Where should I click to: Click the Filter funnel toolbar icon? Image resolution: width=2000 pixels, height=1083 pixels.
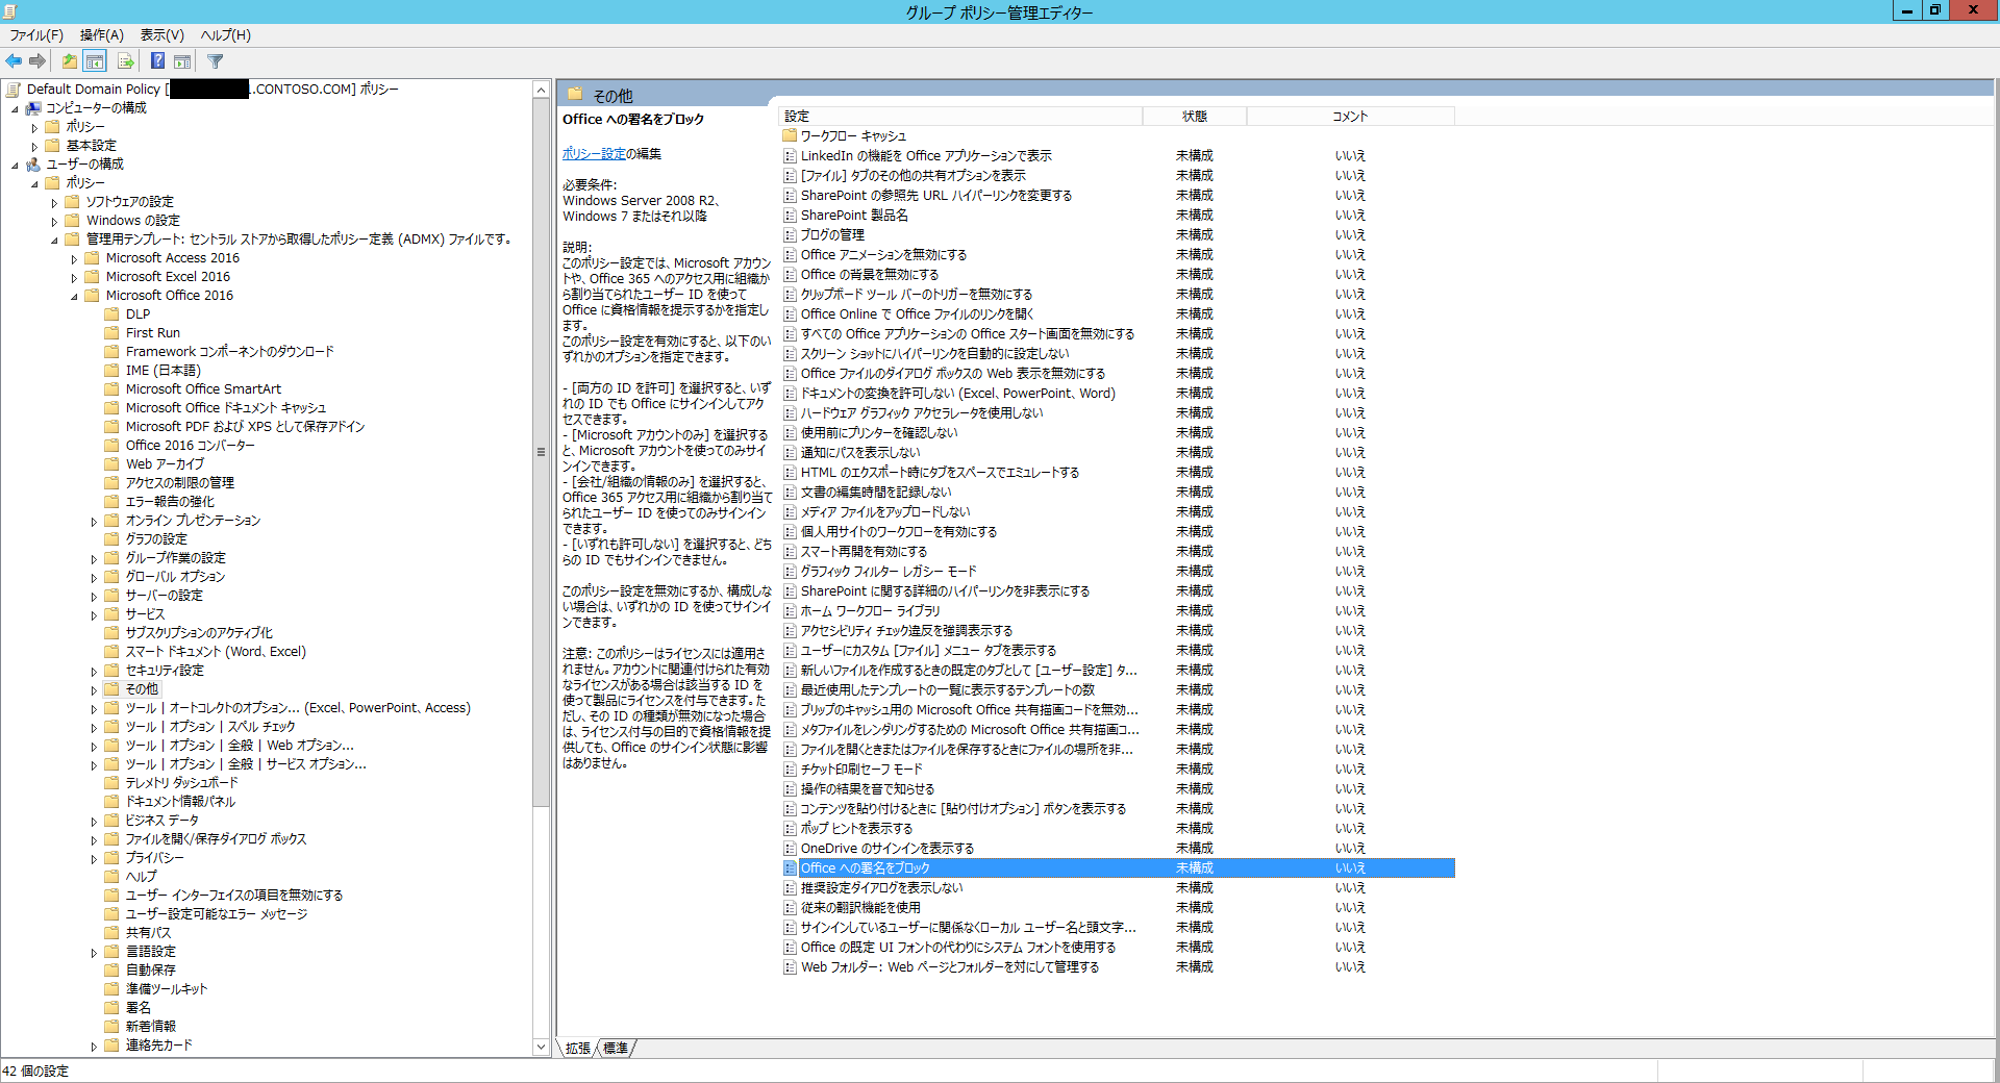coord(215,62)
